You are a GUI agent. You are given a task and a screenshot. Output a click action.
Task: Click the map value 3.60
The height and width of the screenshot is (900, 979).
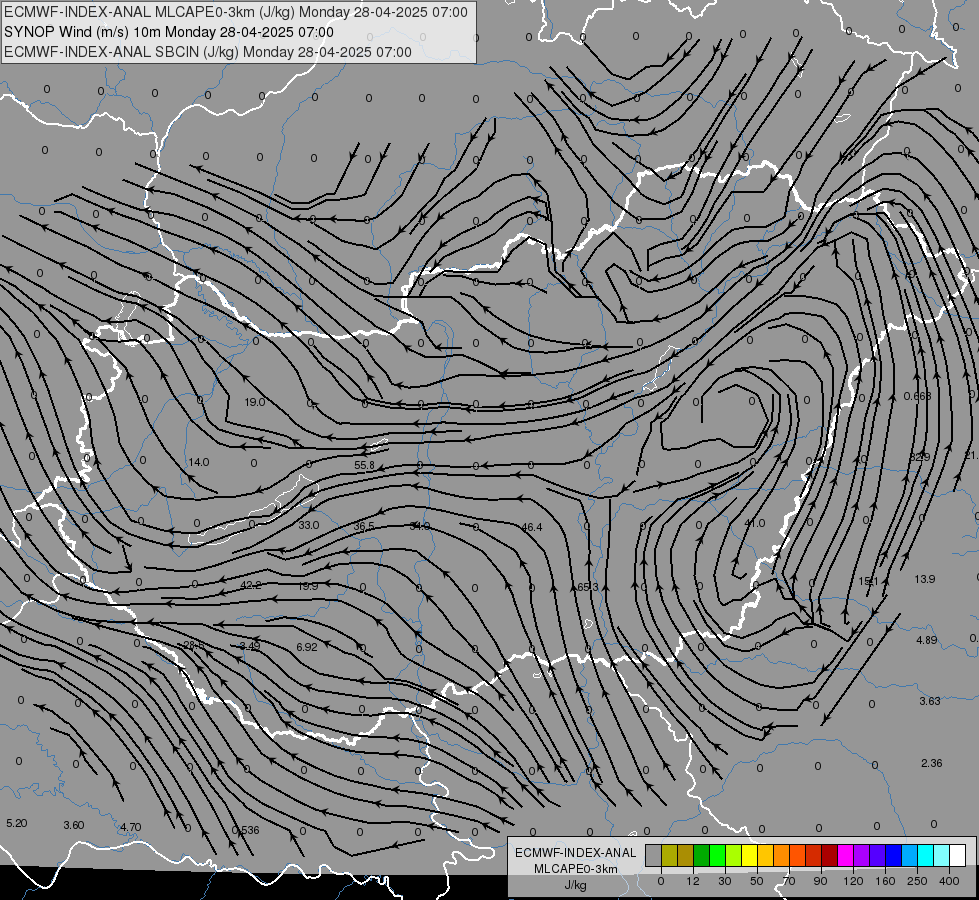pos(74,825)
